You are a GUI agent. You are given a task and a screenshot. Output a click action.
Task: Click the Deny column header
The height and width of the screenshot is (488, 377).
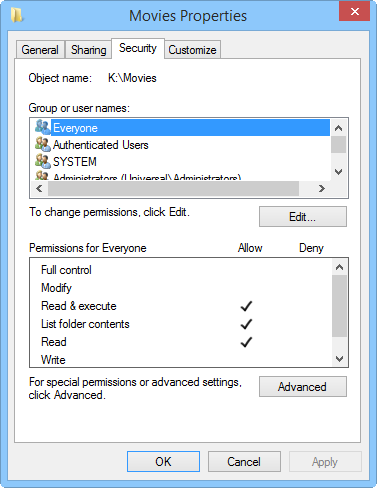click(311, 248)
